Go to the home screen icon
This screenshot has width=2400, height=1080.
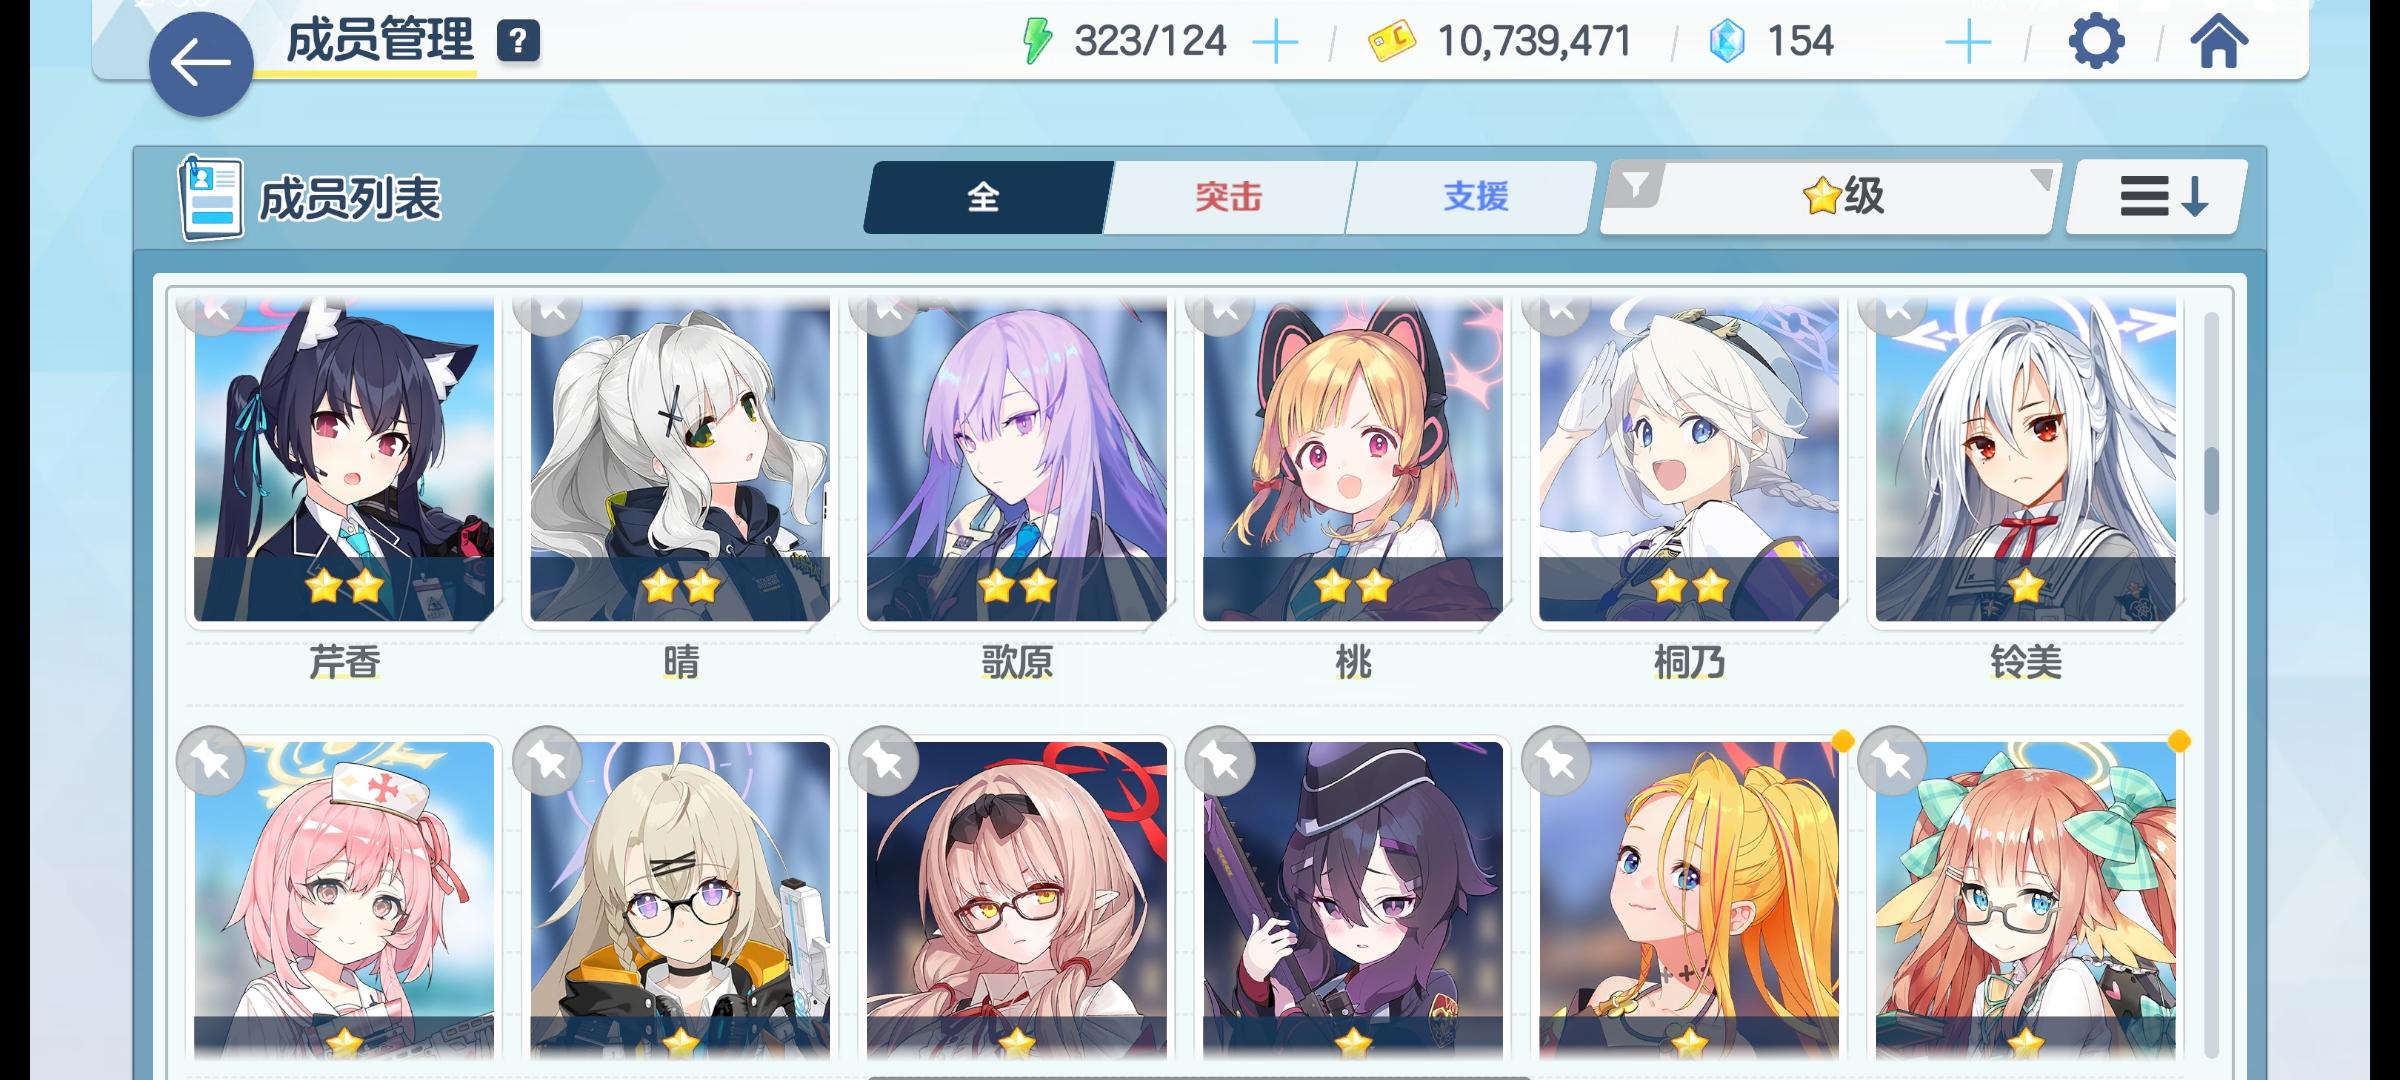point(2219,42)
